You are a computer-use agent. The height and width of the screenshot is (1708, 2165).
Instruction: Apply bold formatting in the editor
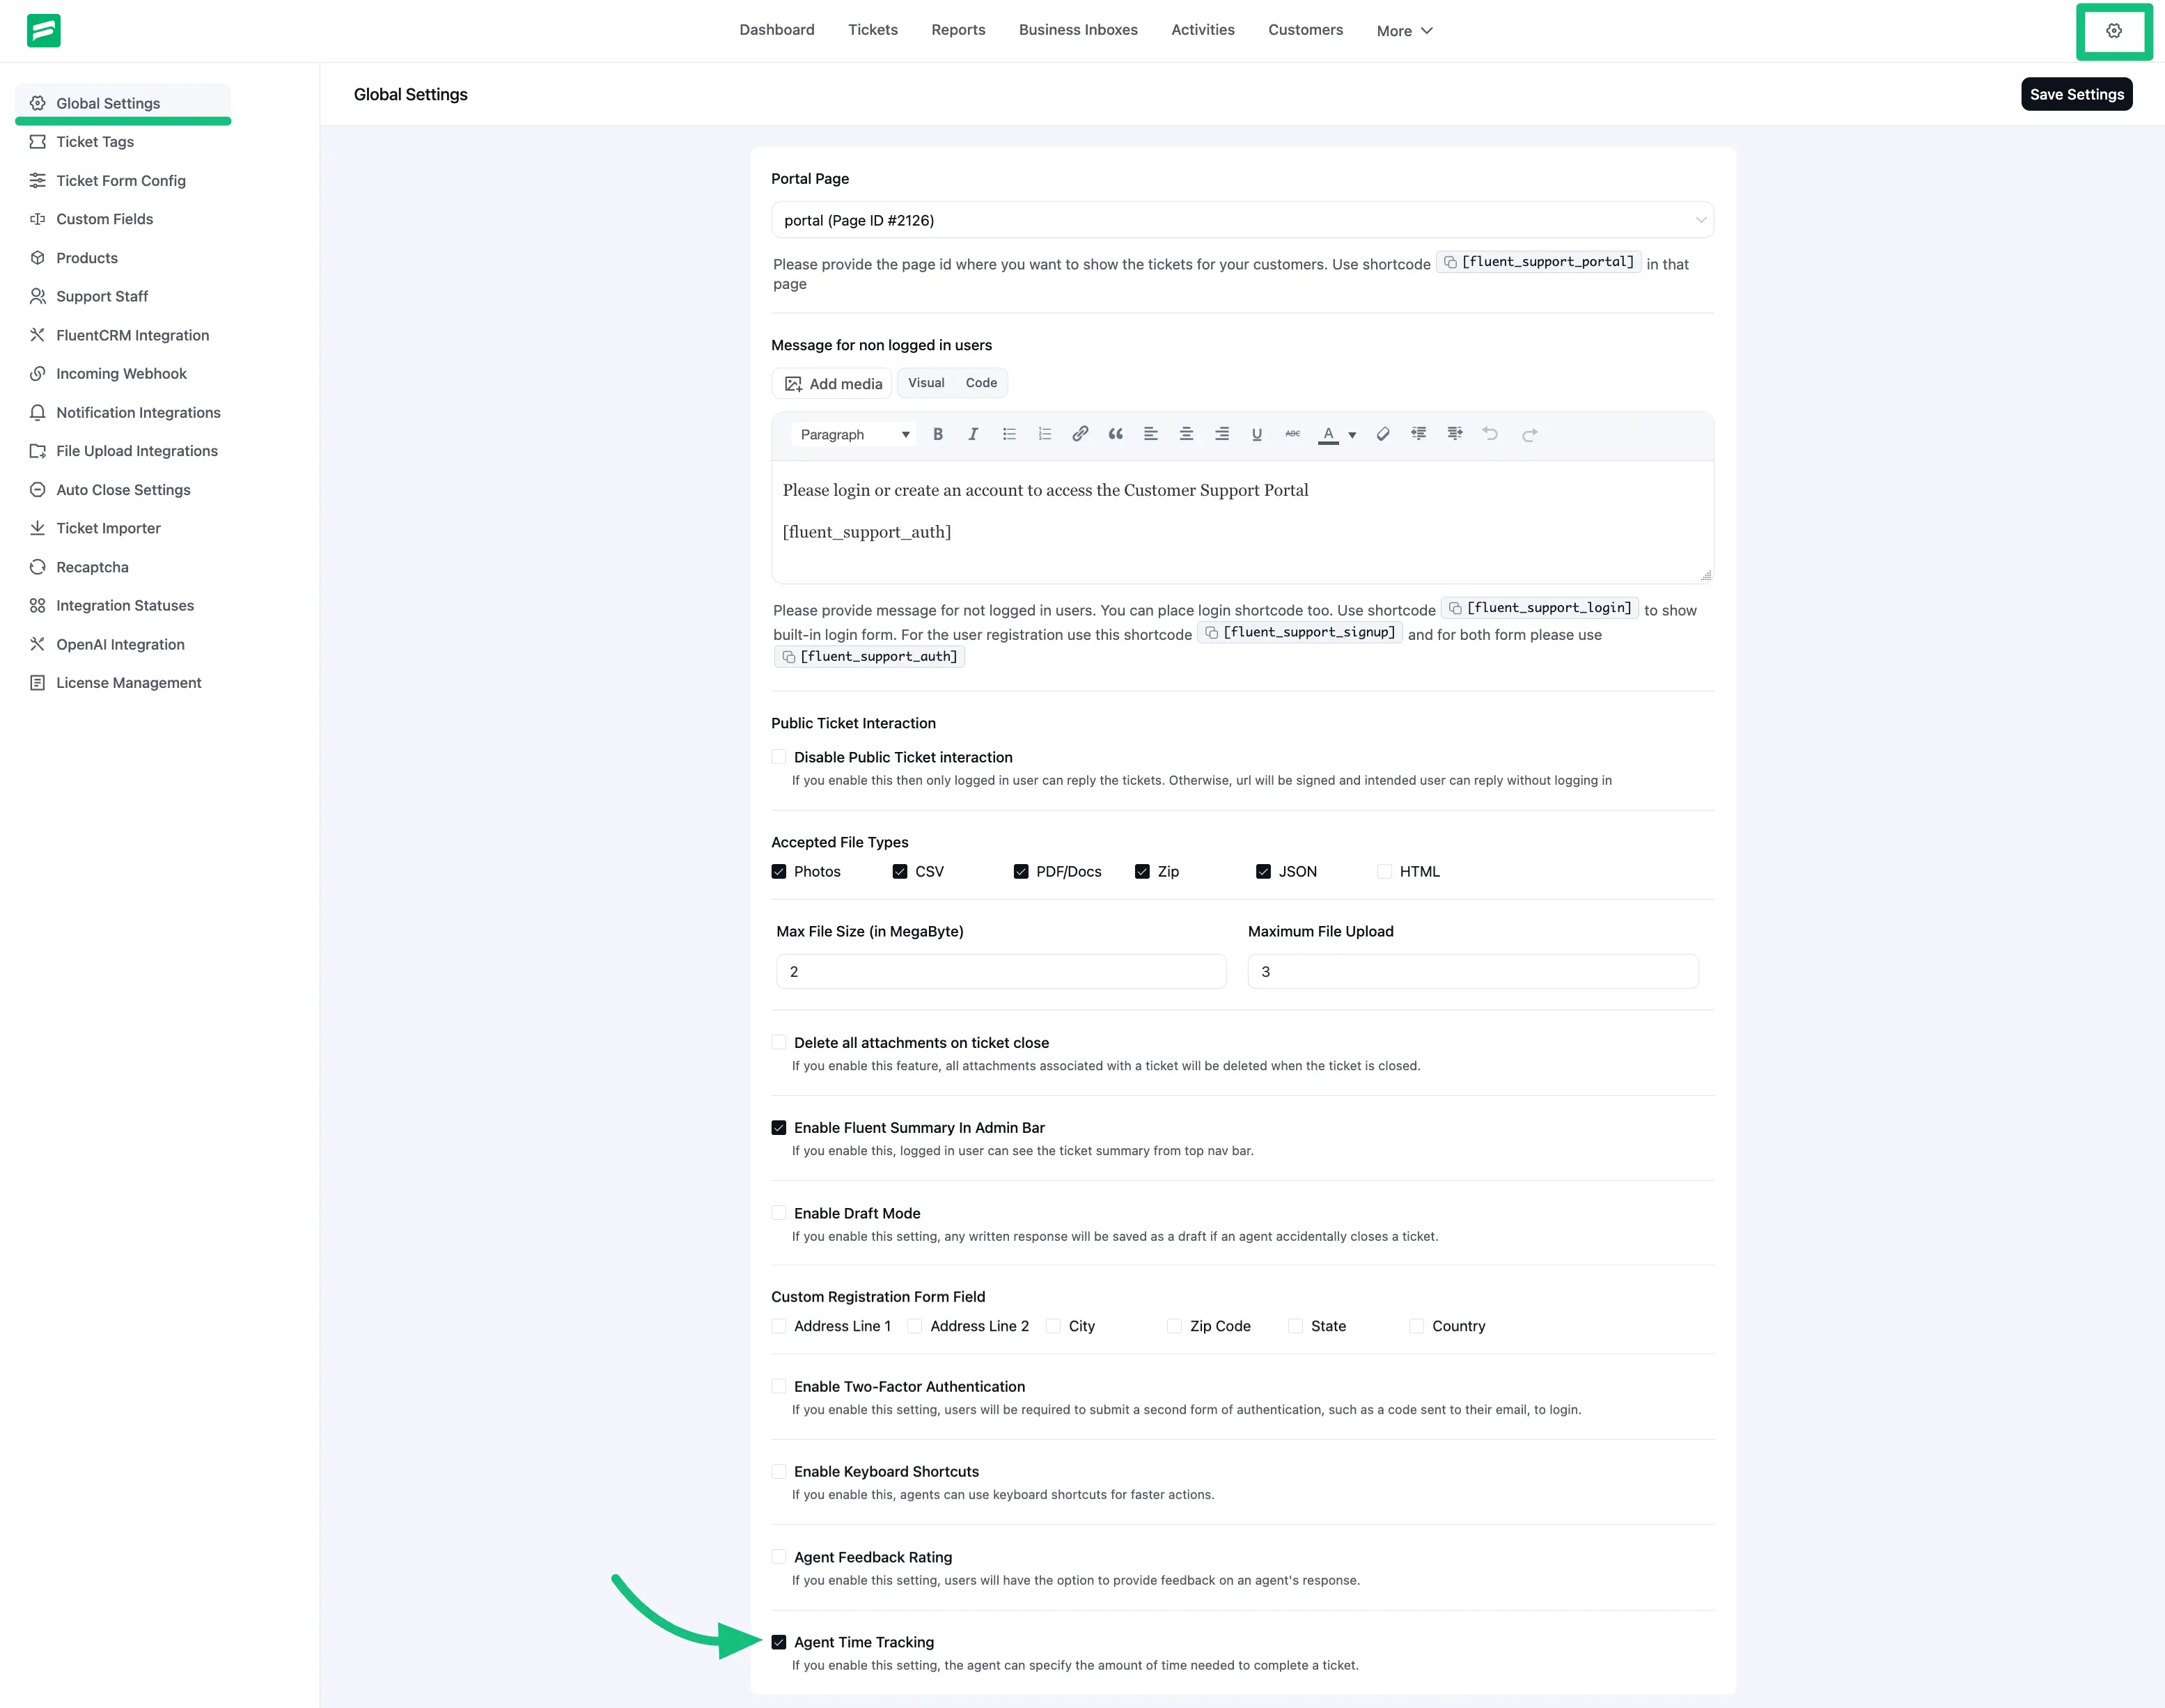[x=938, y=434]
